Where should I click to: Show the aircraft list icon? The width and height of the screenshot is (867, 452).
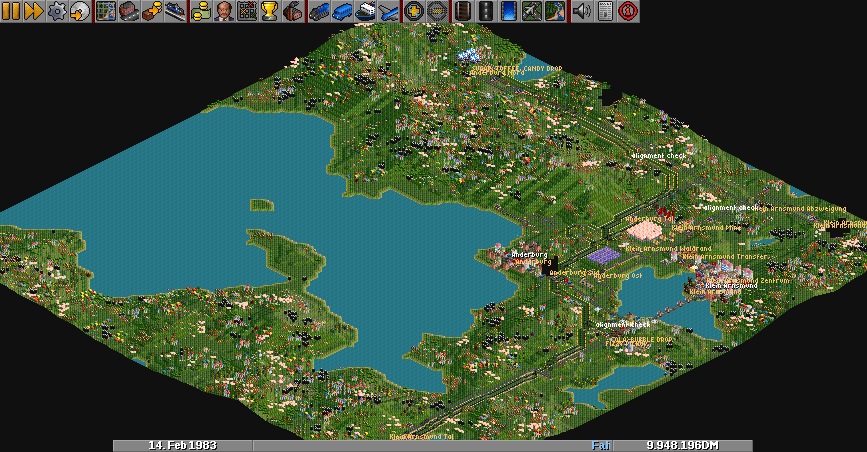pyautogui.click(x=388, y=11)
